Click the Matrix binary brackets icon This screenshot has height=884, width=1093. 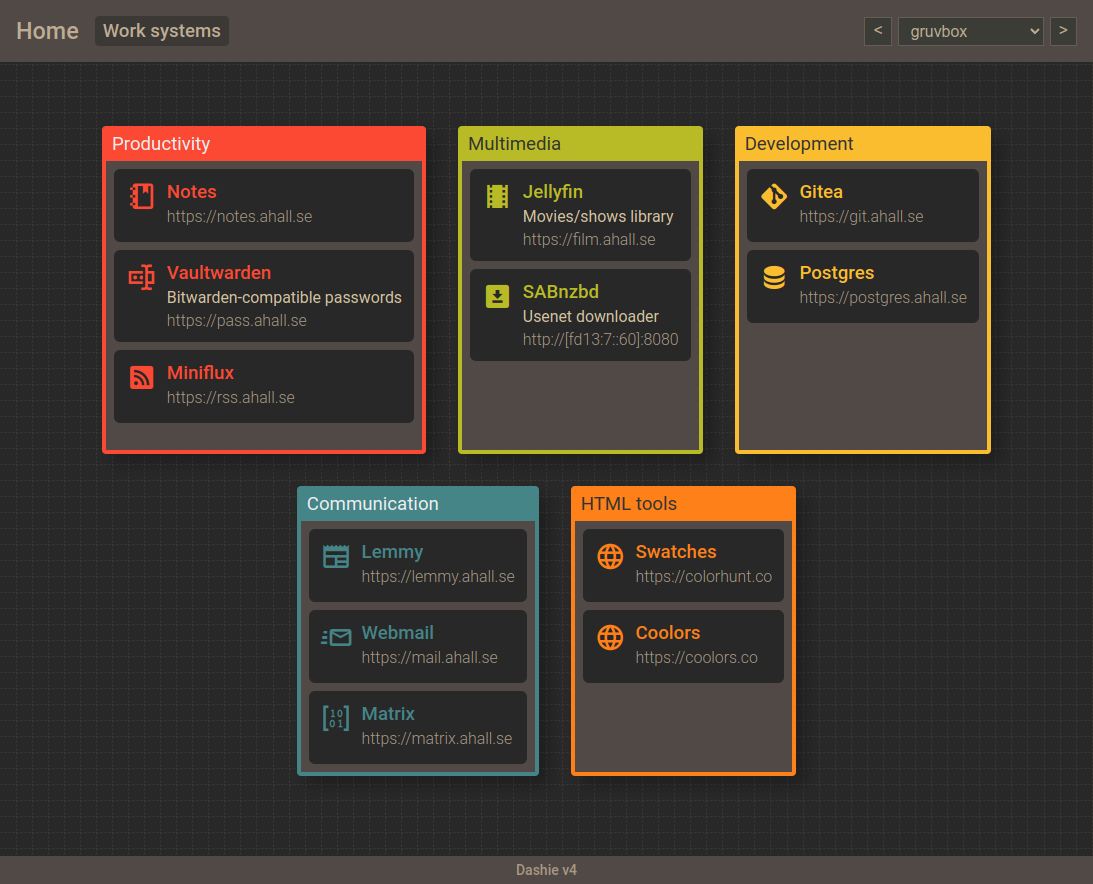[336, 718]
